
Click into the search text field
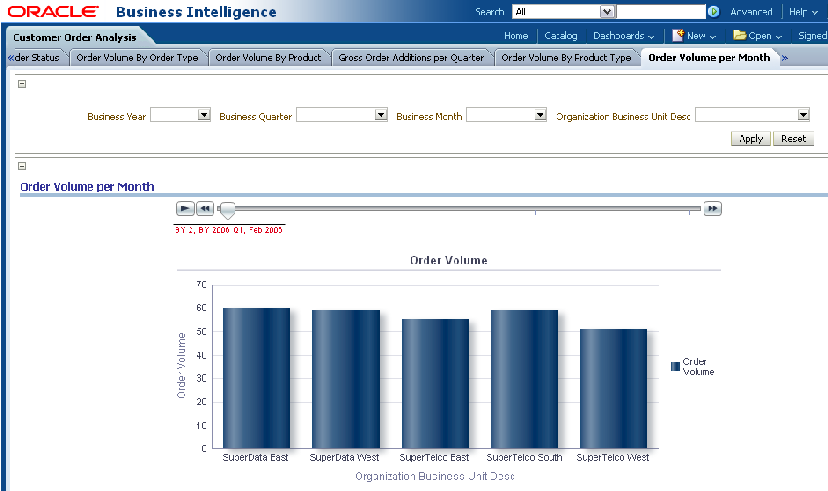(661, 12)
